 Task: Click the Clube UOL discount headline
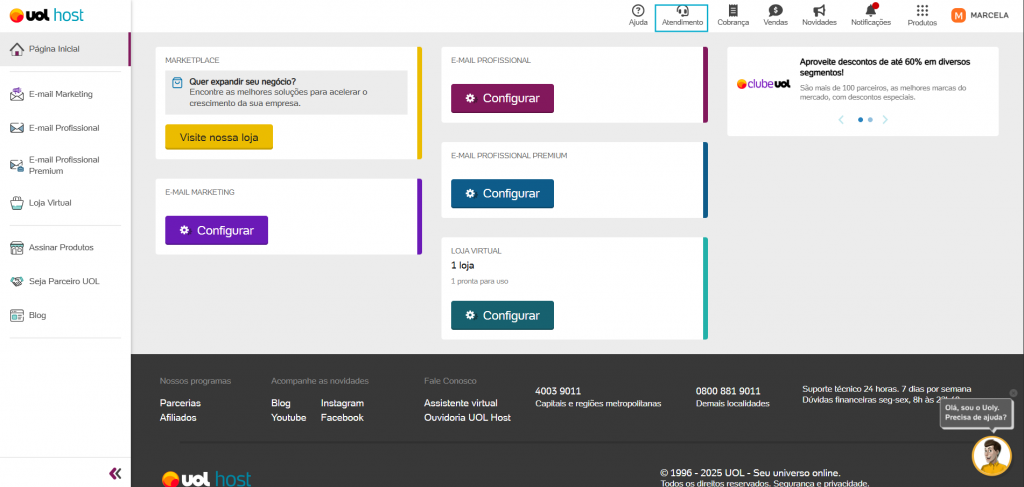click(885, 67)
